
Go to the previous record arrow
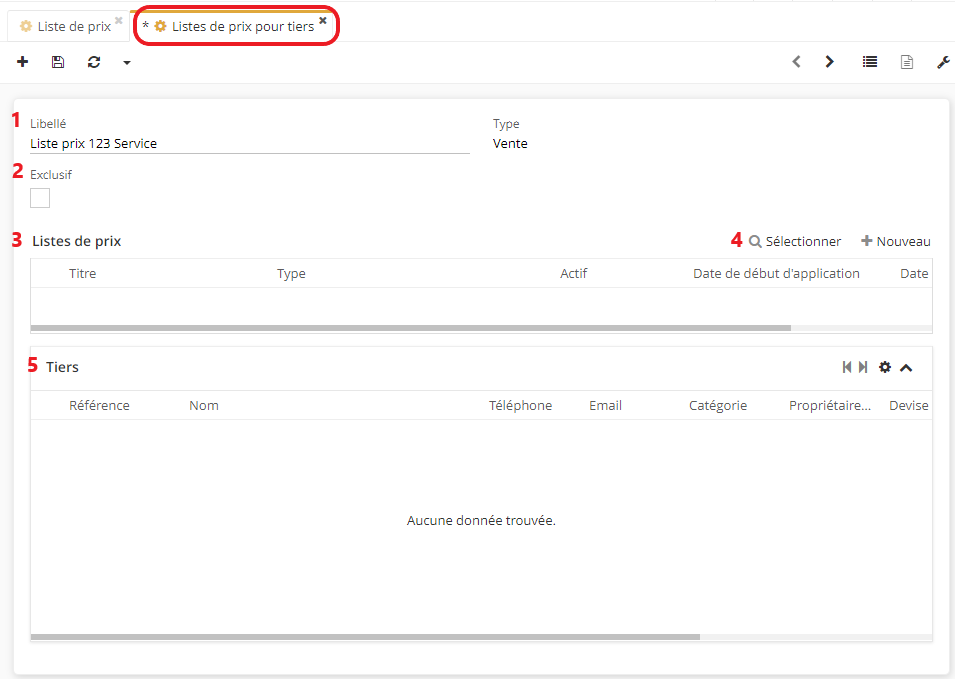(796, 62)
